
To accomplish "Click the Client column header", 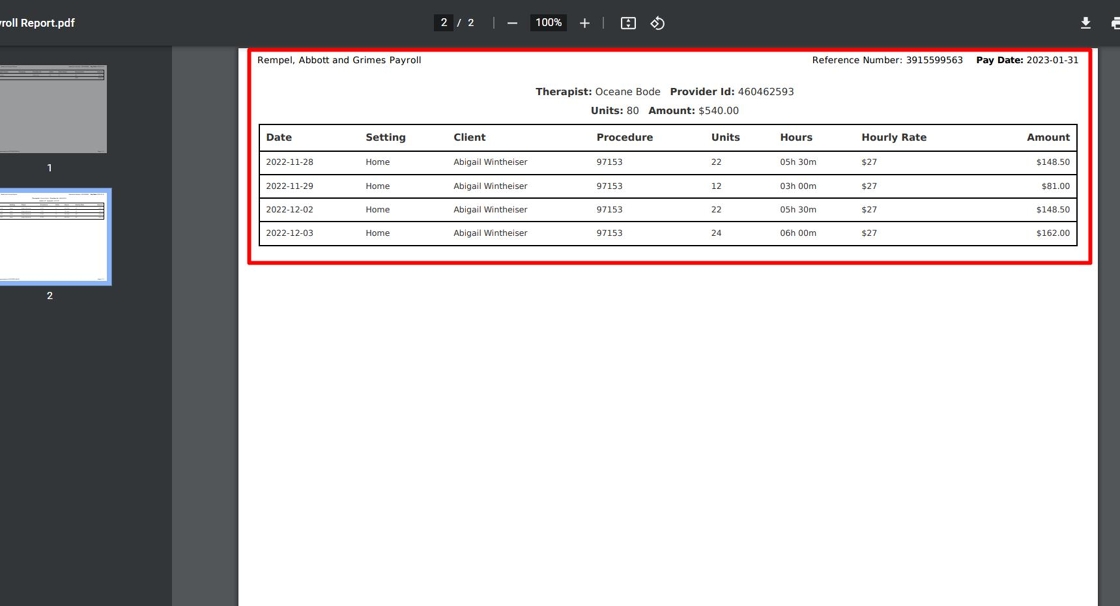I will (469, 137).
